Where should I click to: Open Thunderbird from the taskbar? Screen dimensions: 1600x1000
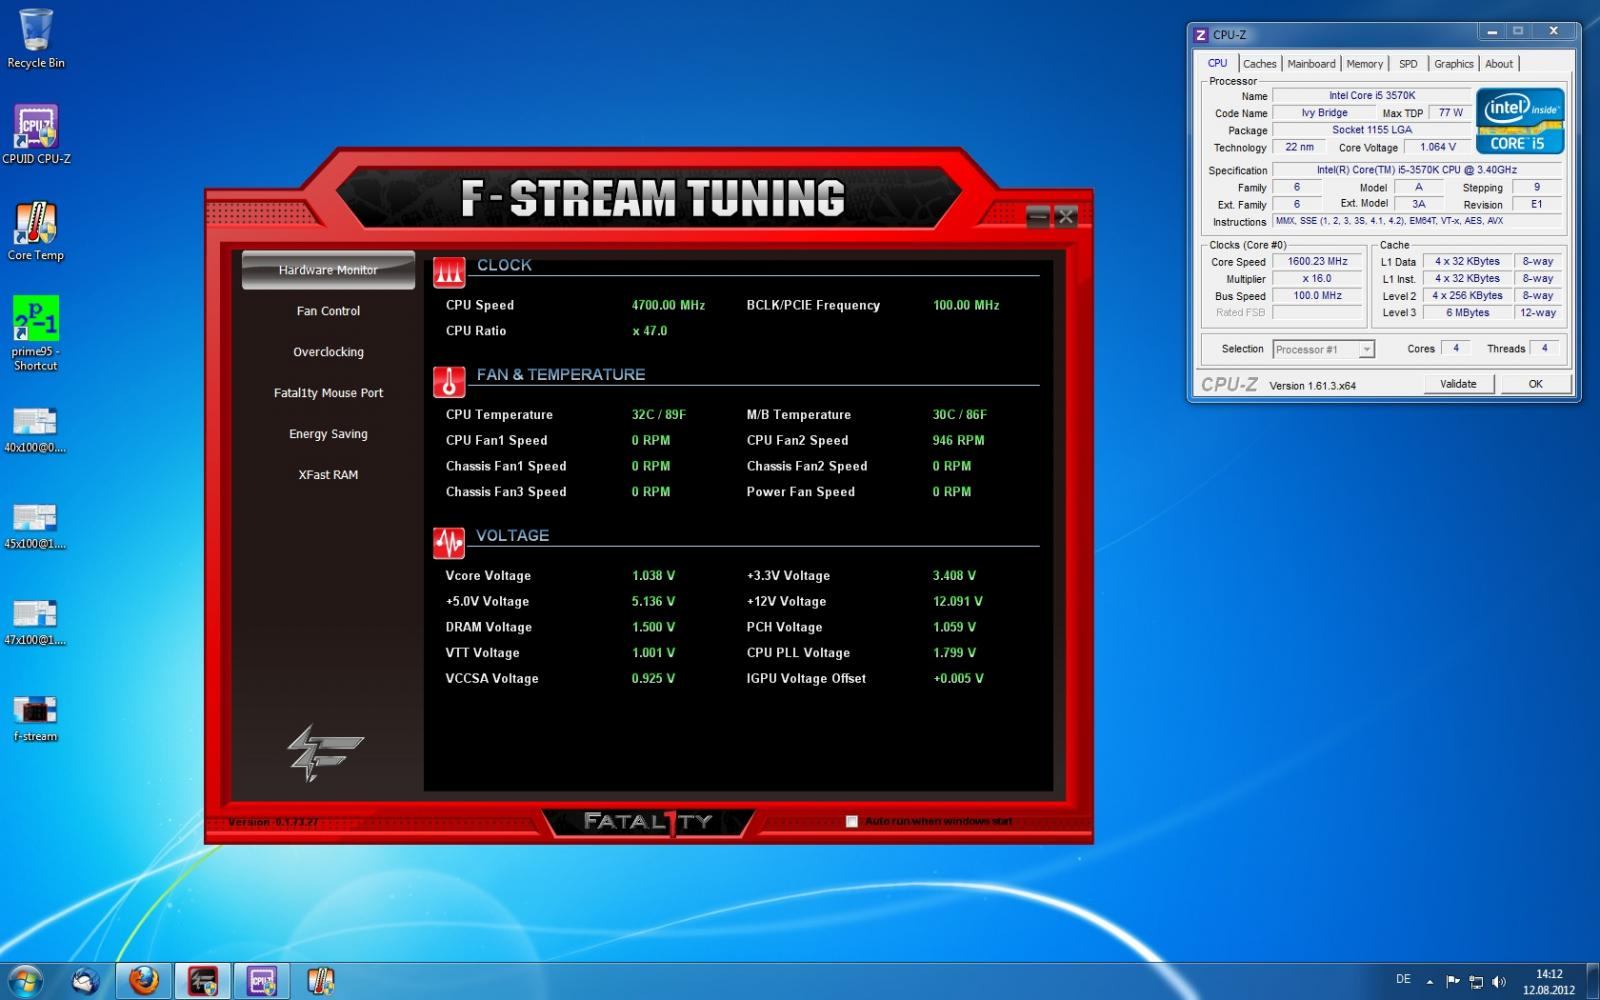point(85,981)
